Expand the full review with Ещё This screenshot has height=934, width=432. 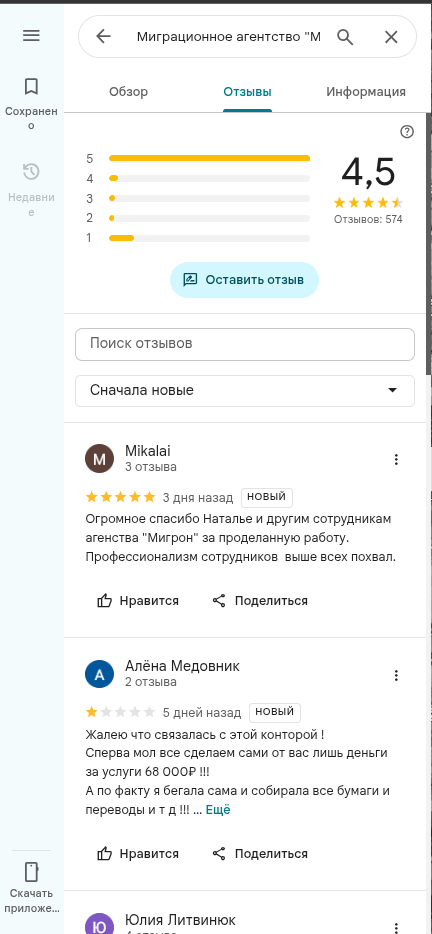(x=218, y=810)
